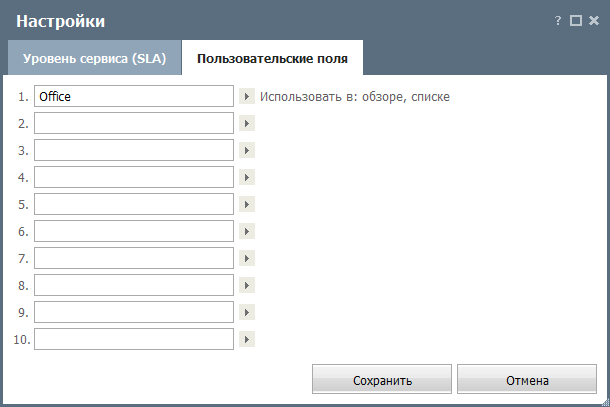Click into custom field number 7 input
Screen dimensions: 610x407
tap(134, 258)
